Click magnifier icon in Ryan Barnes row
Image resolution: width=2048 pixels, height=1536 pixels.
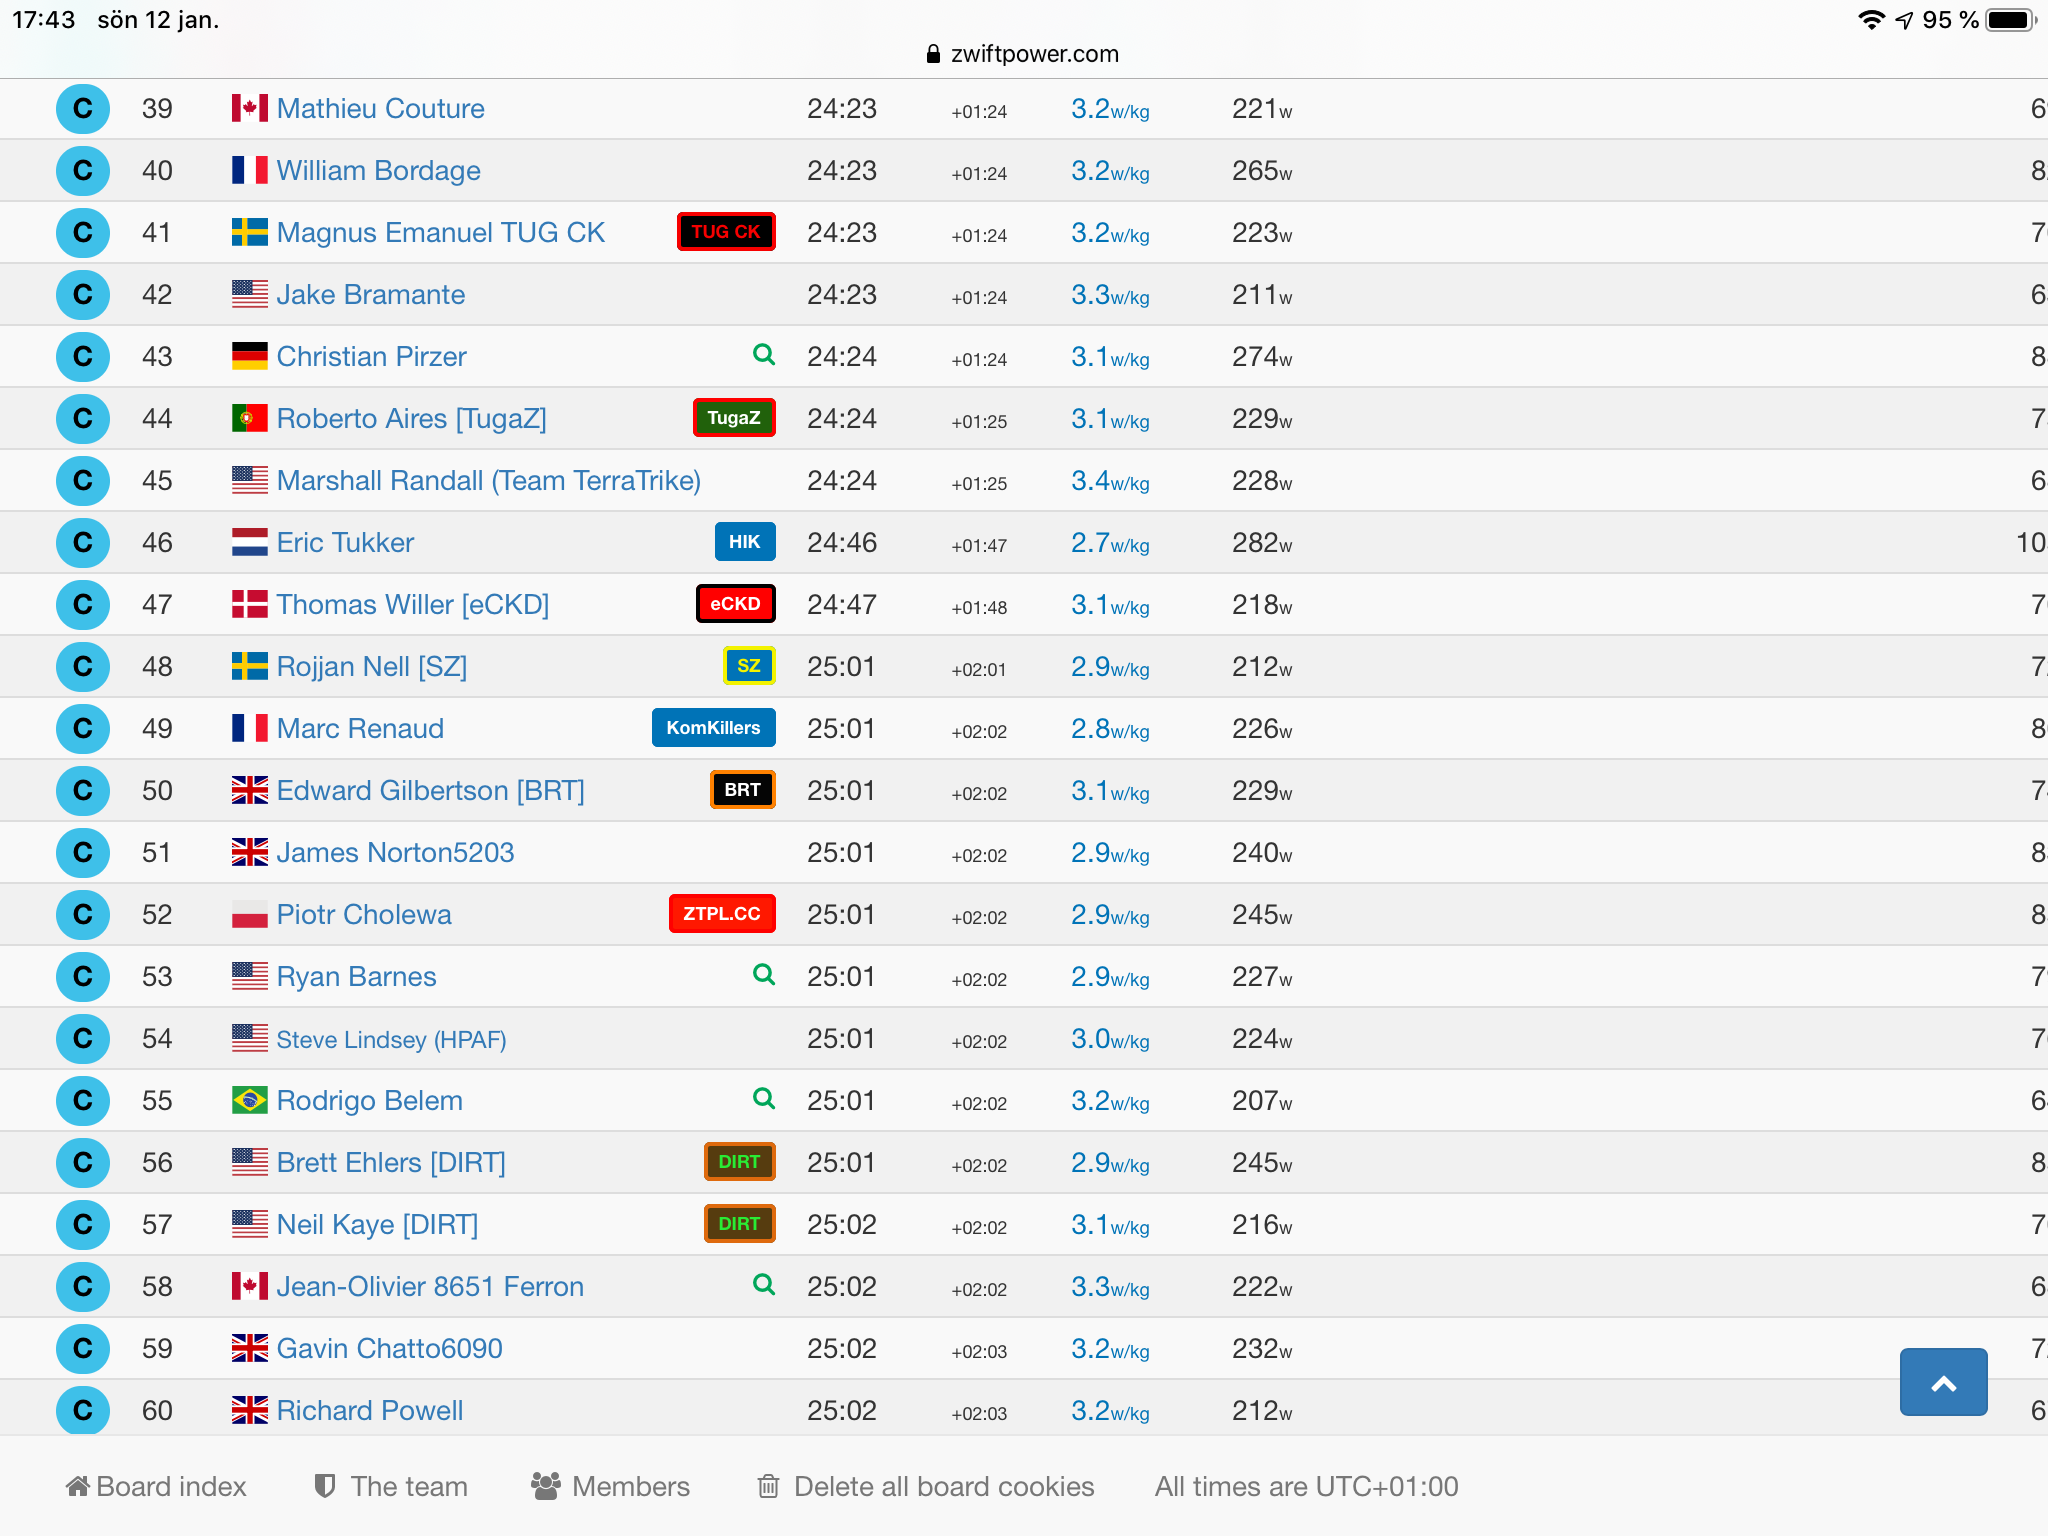[x=764, y=974]
